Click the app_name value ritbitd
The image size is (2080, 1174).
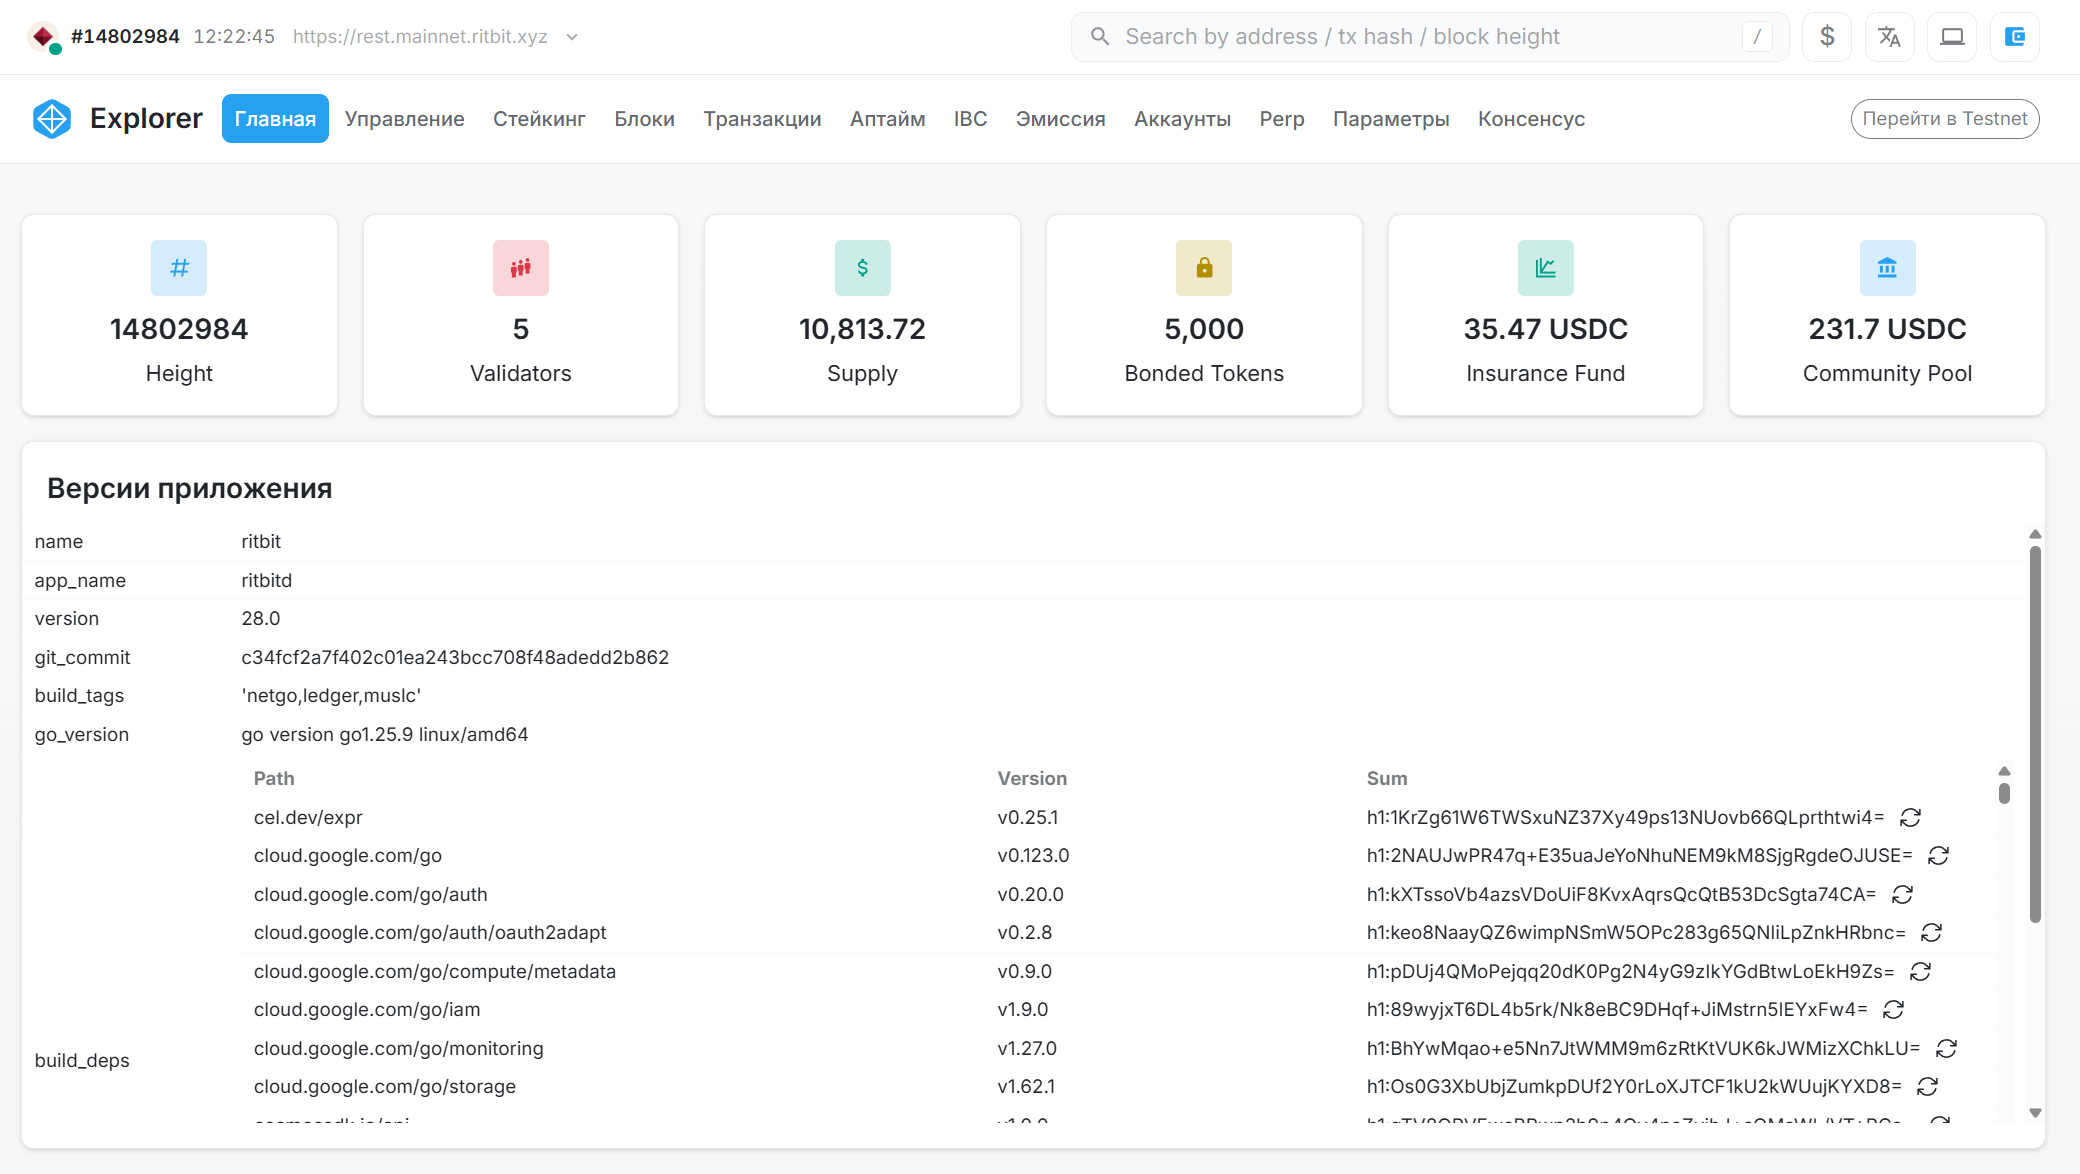(x=267, y=581)
